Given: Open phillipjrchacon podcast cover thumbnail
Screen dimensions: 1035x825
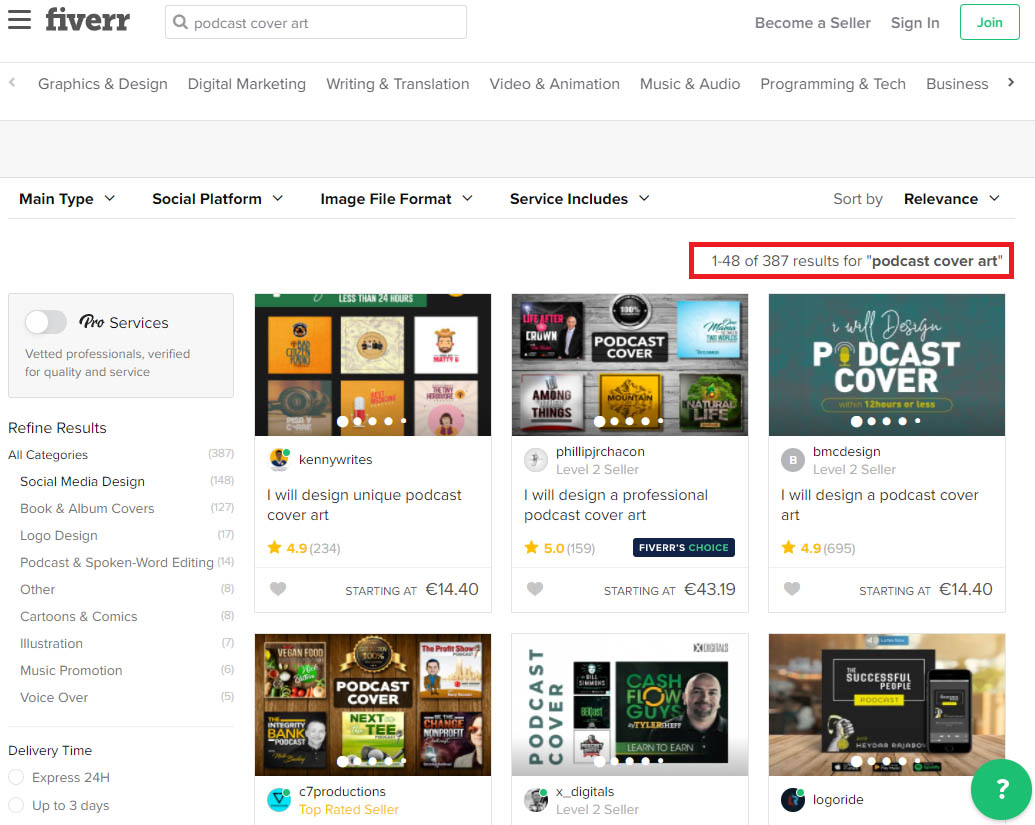Looking at the screenshot, I should point(630,365).
